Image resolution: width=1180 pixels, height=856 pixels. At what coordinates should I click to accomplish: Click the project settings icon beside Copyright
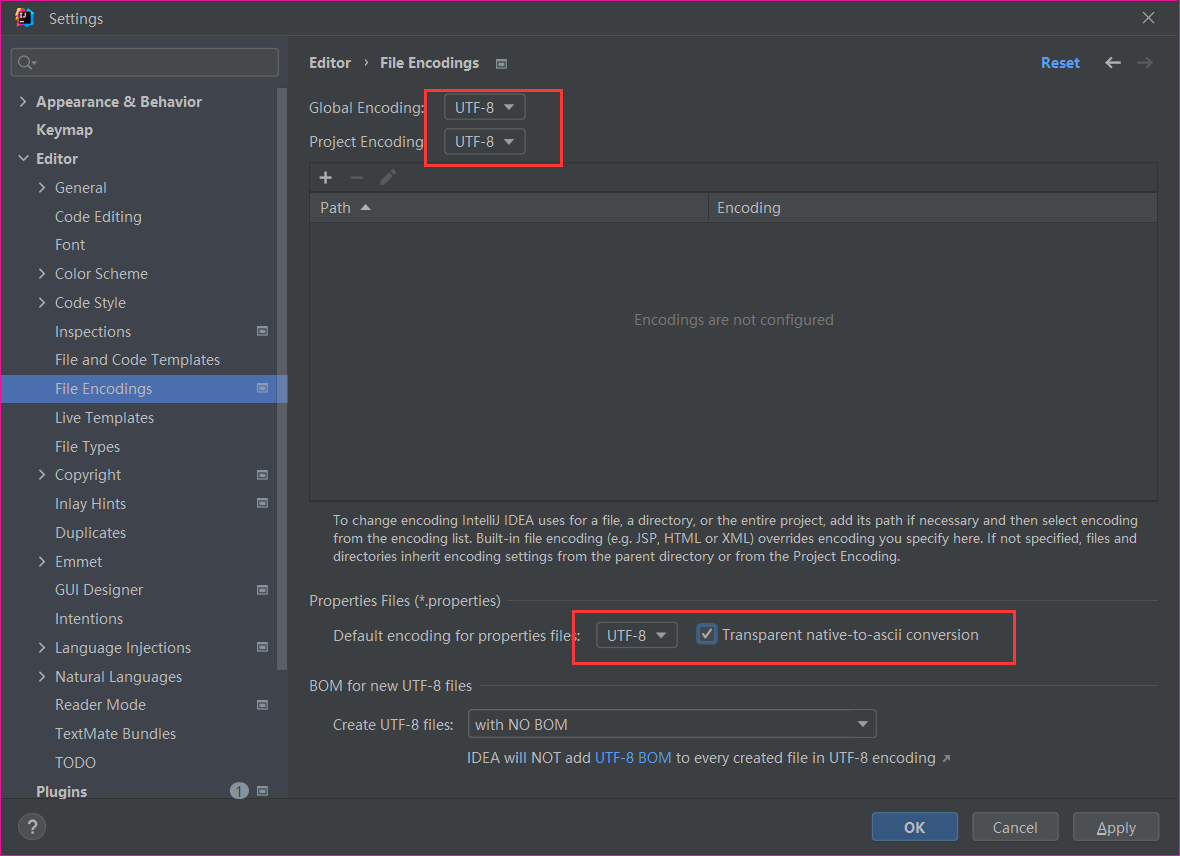(263, 475)
